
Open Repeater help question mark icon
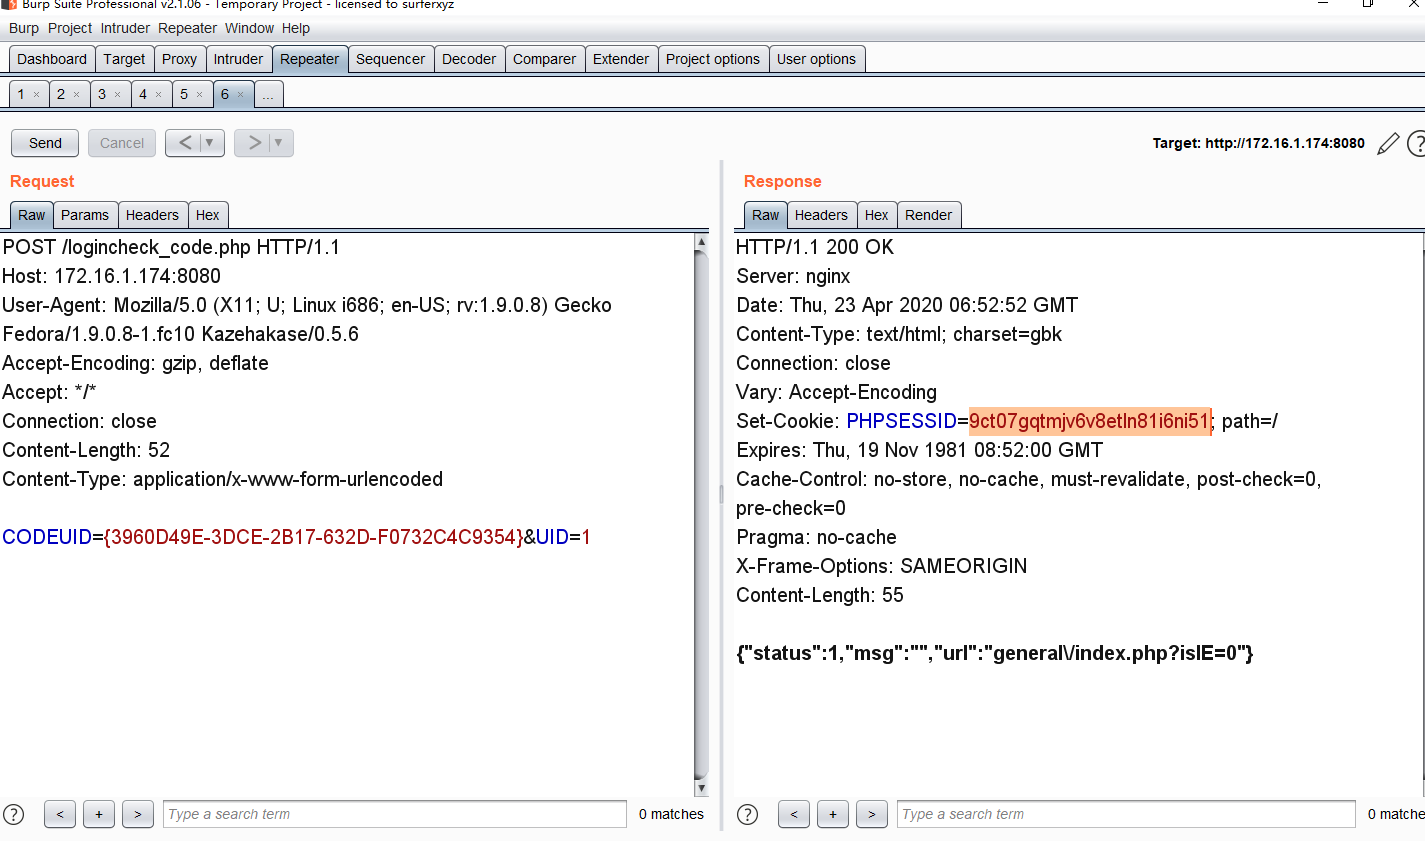pos(1416,144)
